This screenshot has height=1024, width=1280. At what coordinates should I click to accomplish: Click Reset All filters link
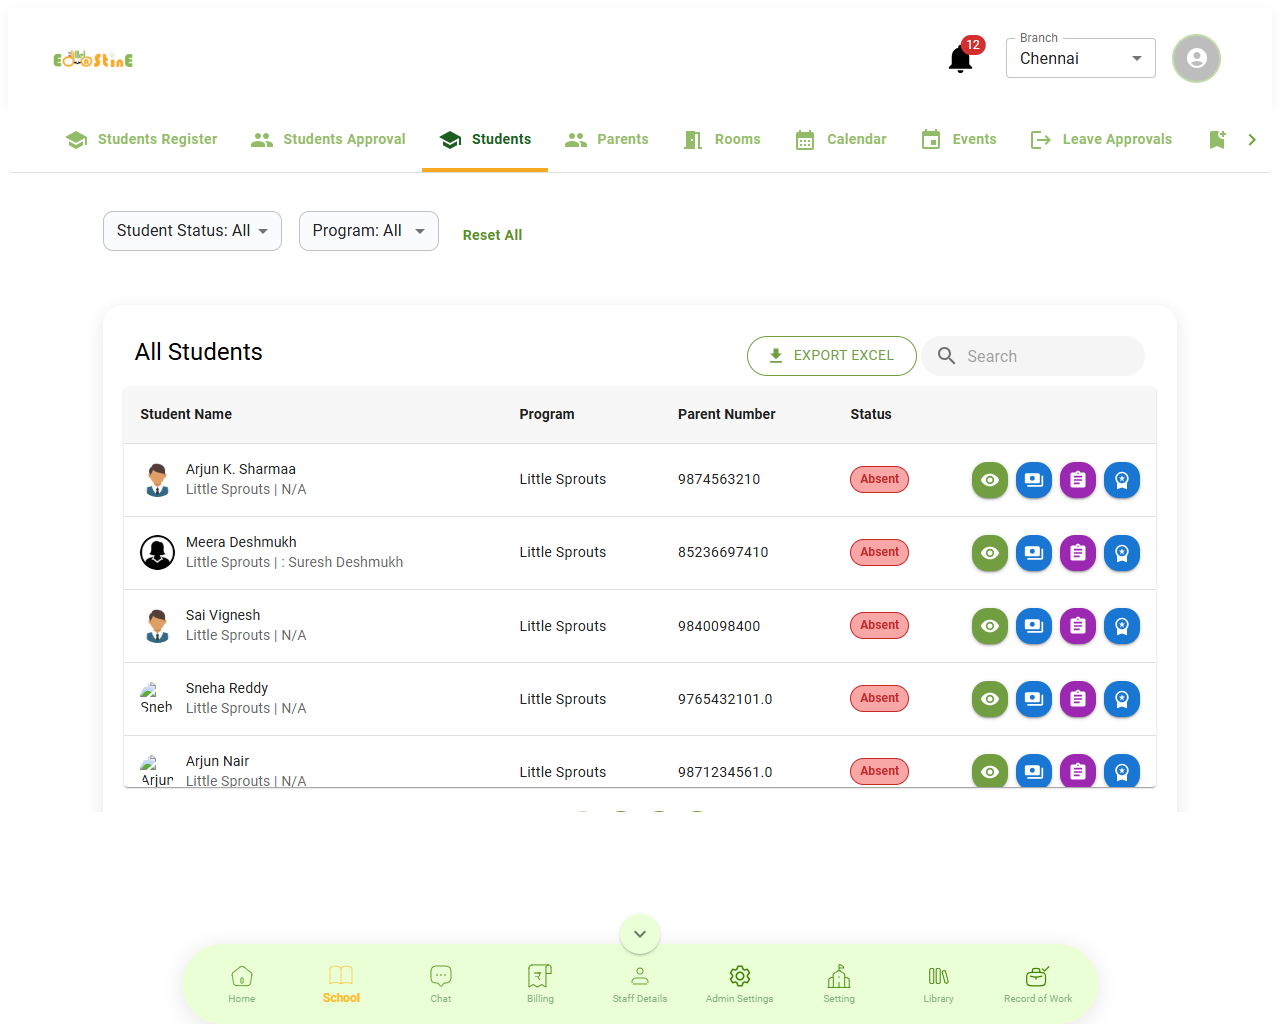coord(492,235)
